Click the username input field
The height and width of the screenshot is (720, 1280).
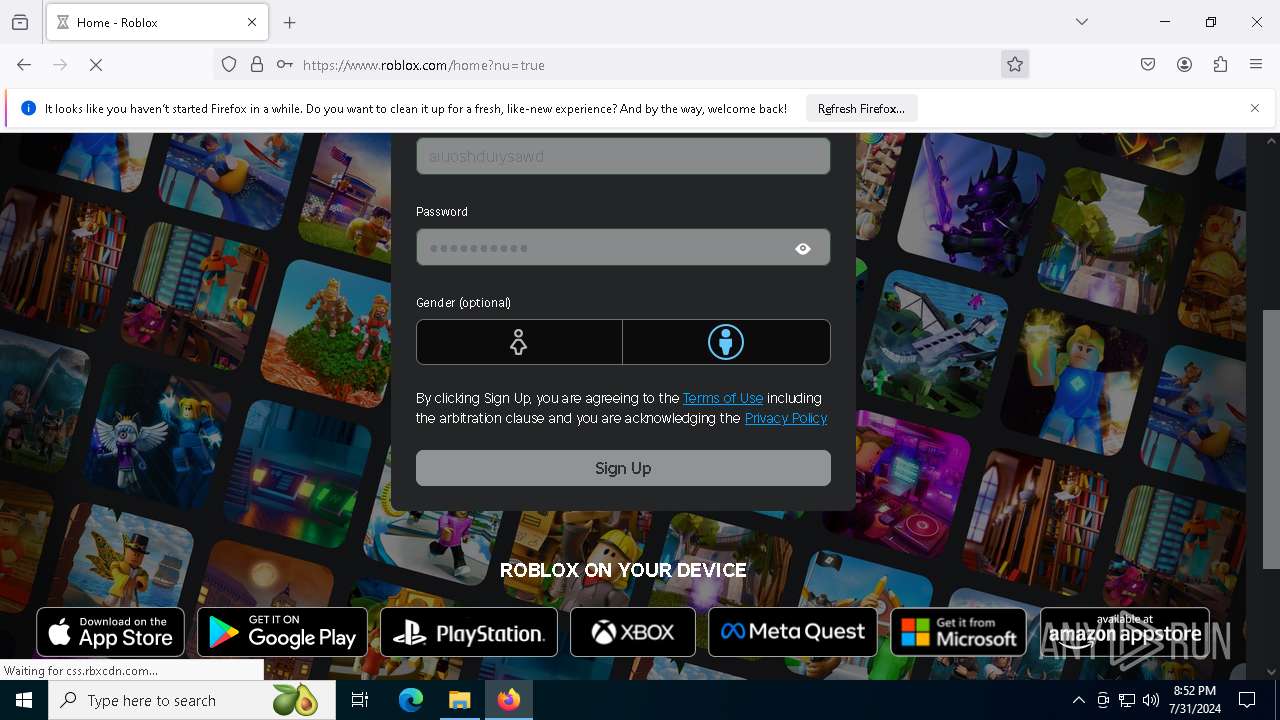(x=623, y=156)
